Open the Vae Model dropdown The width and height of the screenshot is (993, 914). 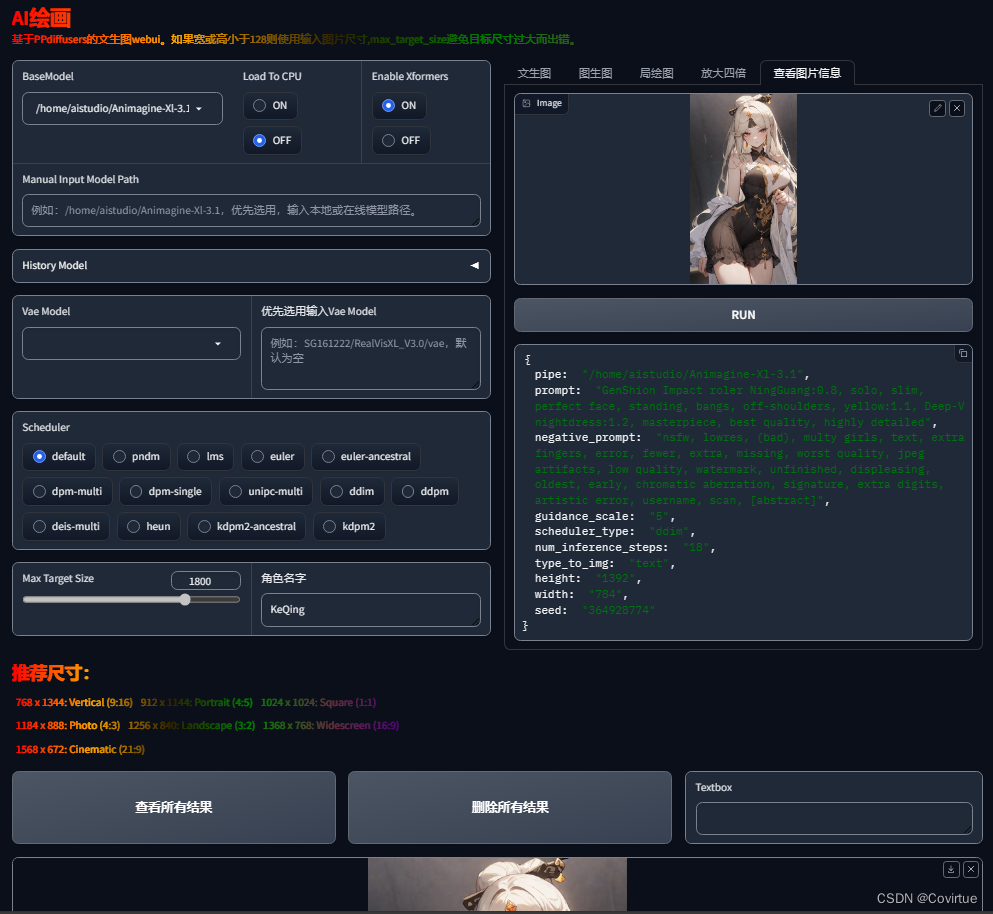pyautogui.click(x=131, y=344)
